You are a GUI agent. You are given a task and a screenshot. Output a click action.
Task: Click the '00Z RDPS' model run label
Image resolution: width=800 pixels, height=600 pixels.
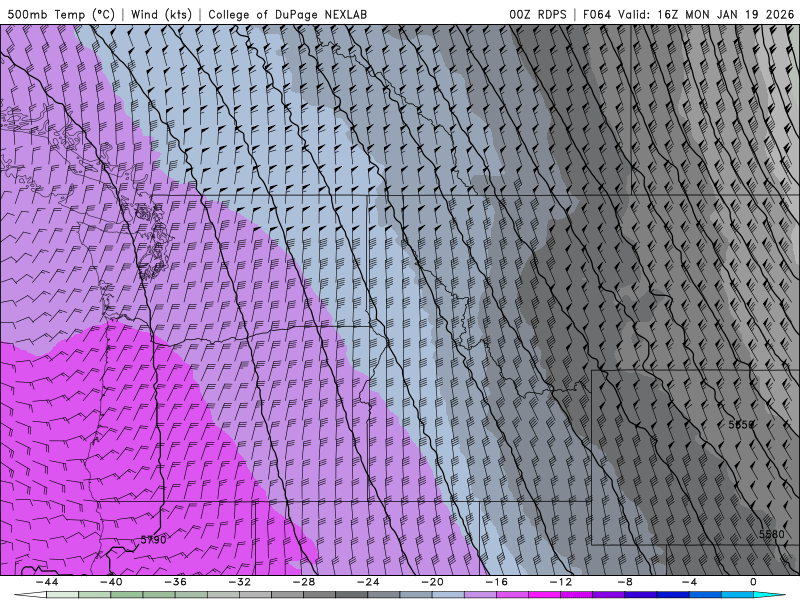click(x=537, y=14)
